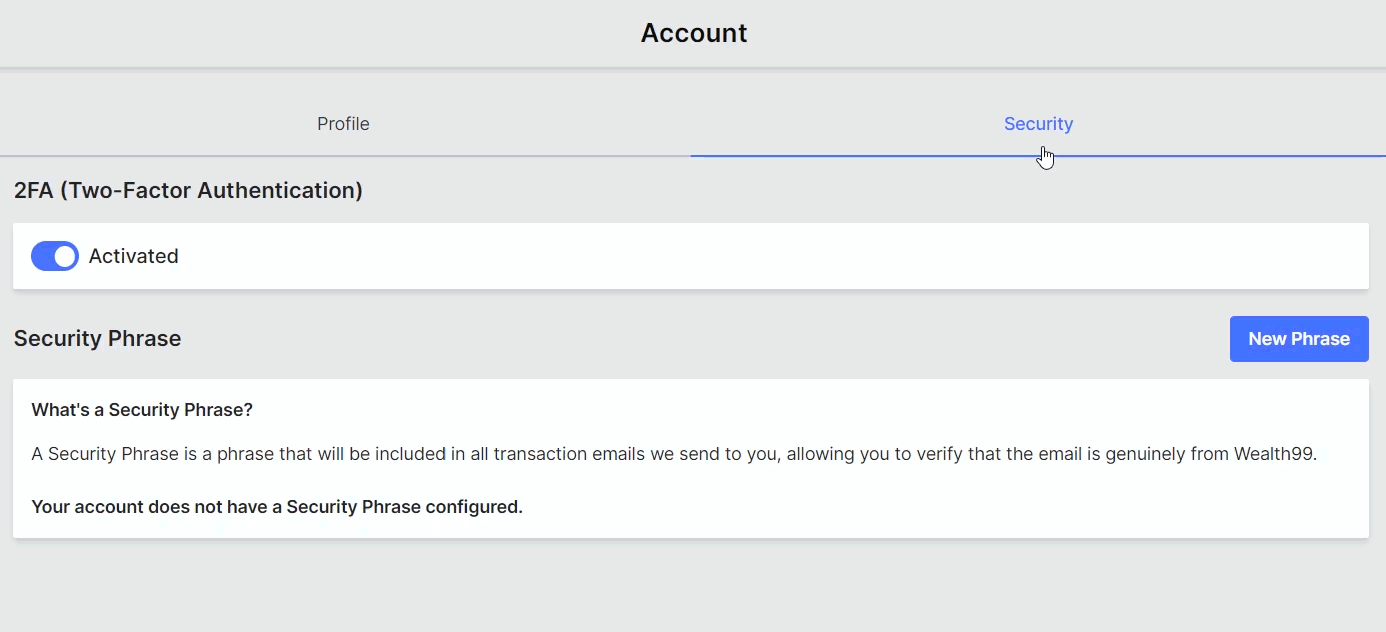This screenshot has width=1386, height=632.
Task: Click the "Activated" label
Action: [x=134, y=256]
